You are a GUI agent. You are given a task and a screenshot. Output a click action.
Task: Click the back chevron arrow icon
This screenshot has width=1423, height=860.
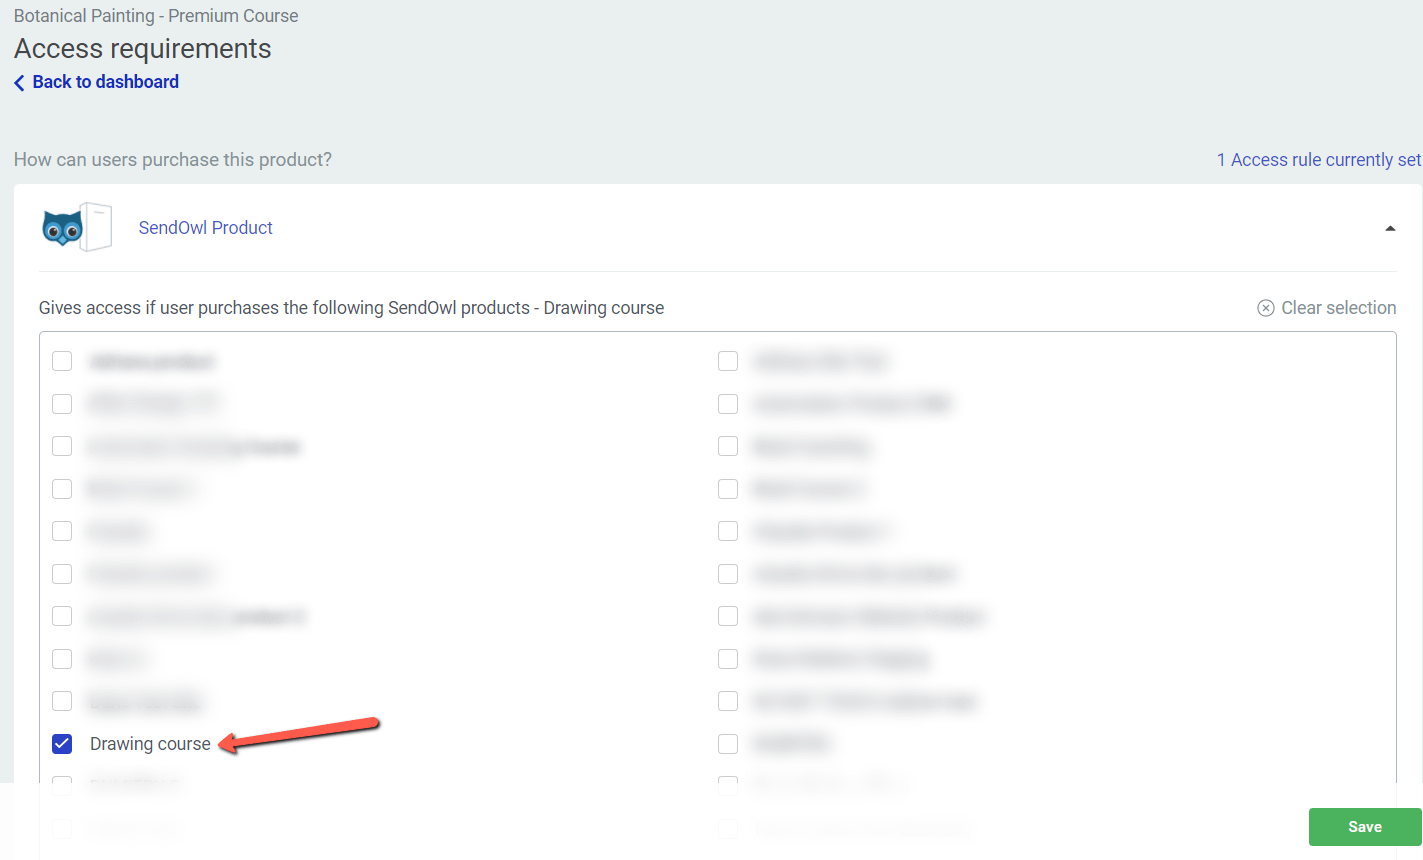[x=19, y=83]
